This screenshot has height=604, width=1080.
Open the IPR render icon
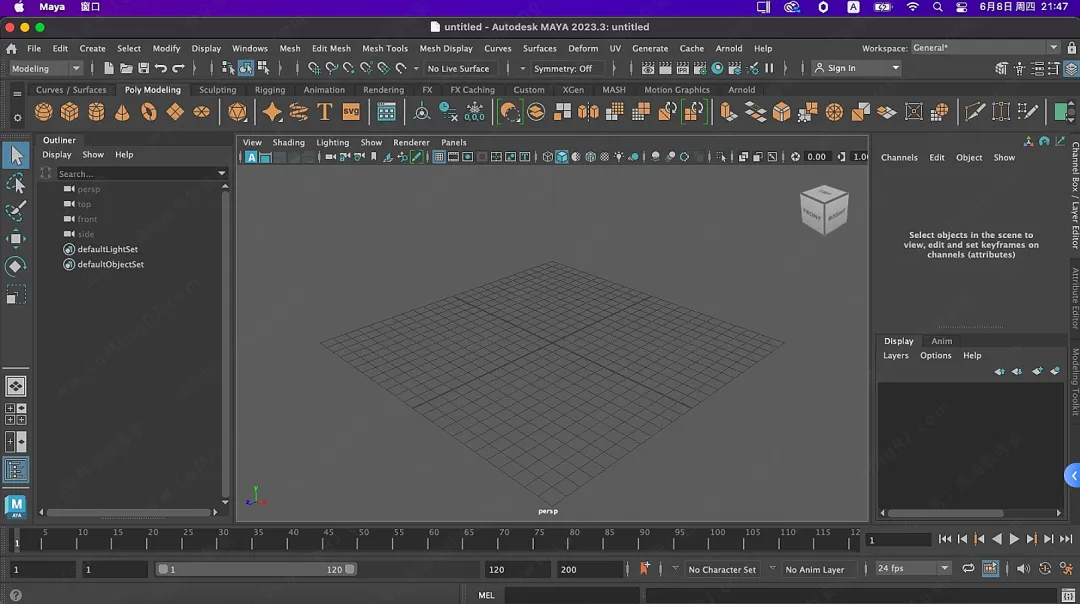coord(683,68)
